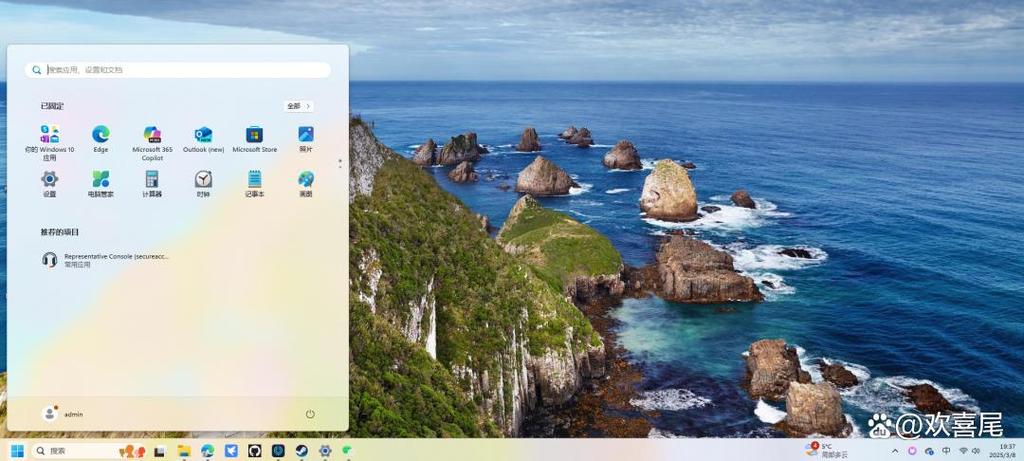Show 全部 all apps list
This screenshot has width=1024, height=461.
[299, 106]
